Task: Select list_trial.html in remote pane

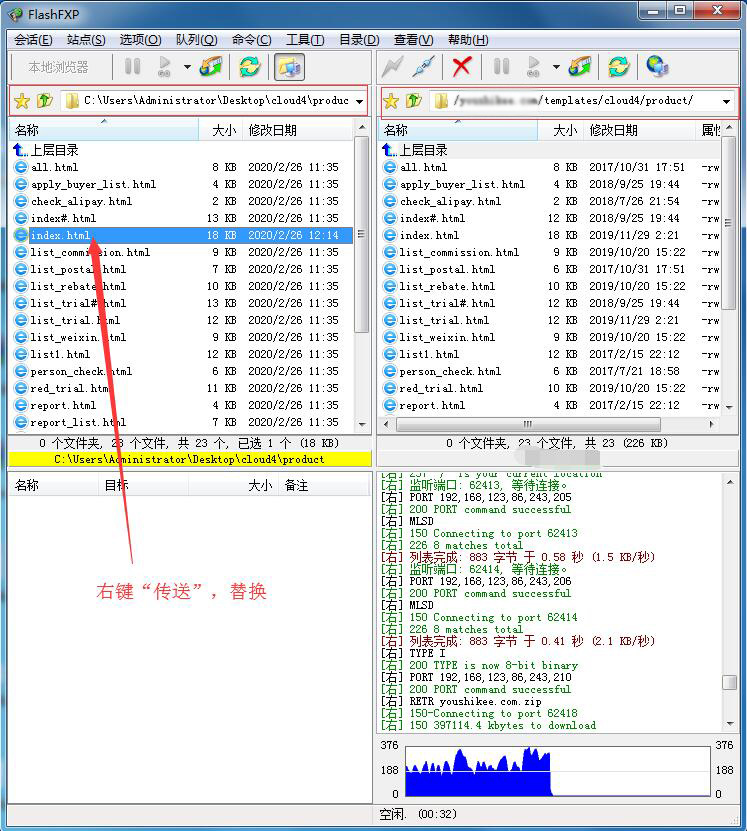Action: [x=444, y=320]
